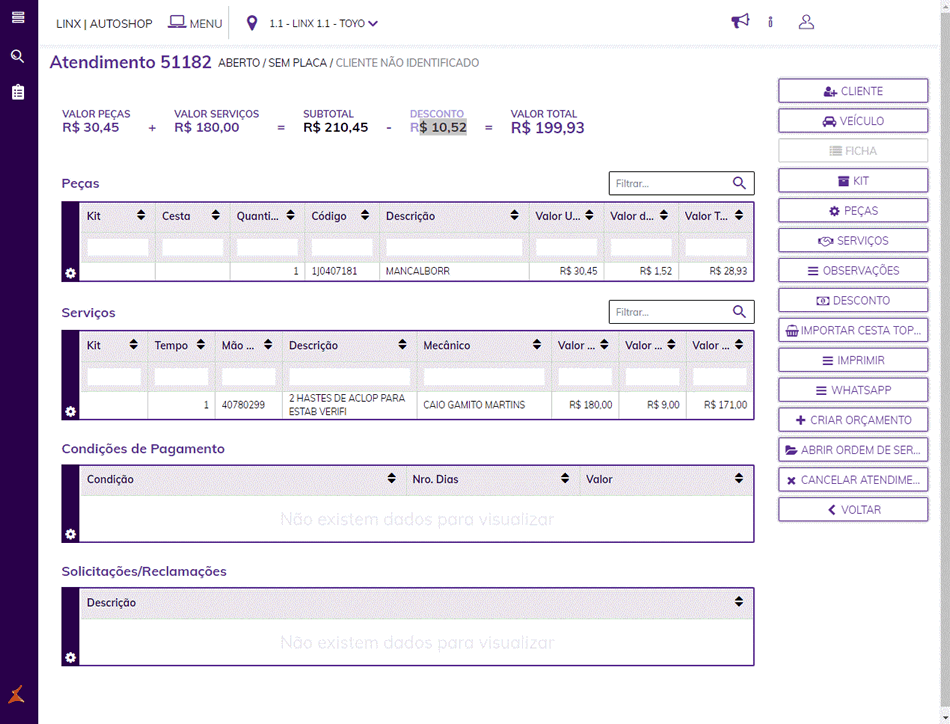Image resolution: width=950 pixels, height=724 pixels.
Task: Click the IMPRIMIR button
Action: pyautogui.click(x=853, y=360)
